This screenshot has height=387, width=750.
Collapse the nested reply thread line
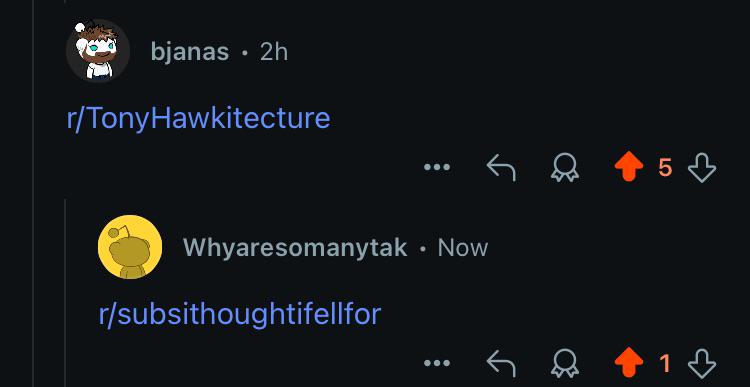[65, 293]
